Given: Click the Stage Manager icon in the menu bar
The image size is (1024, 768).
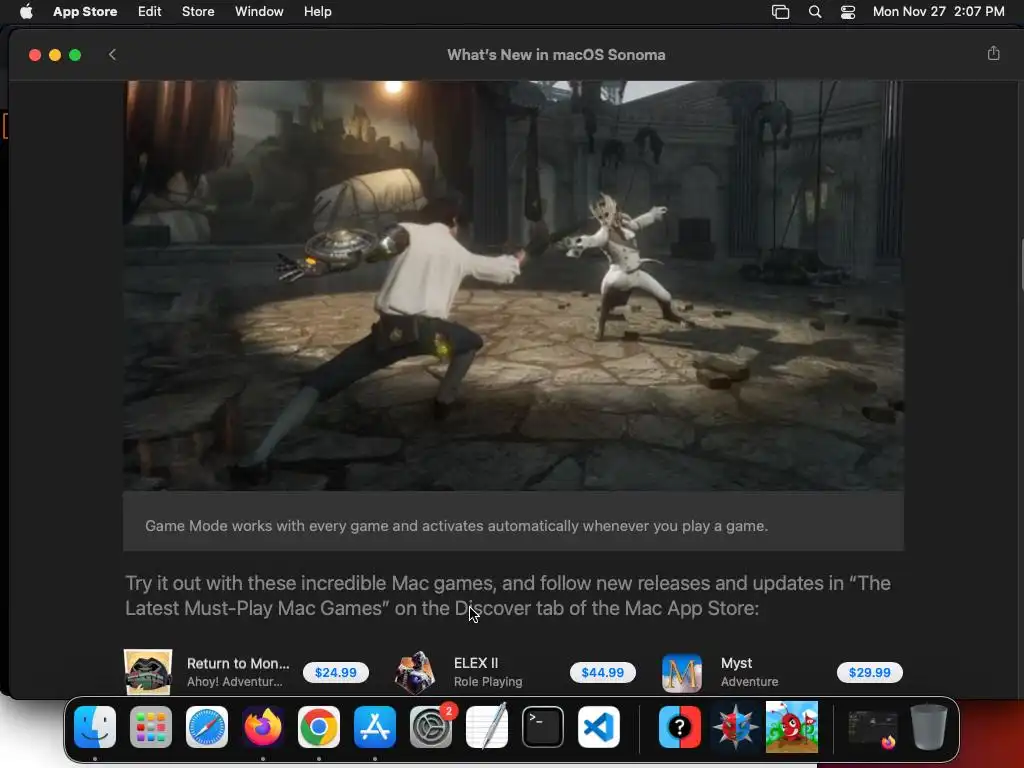Looking at the screenshot, I should tap(780, 12).
